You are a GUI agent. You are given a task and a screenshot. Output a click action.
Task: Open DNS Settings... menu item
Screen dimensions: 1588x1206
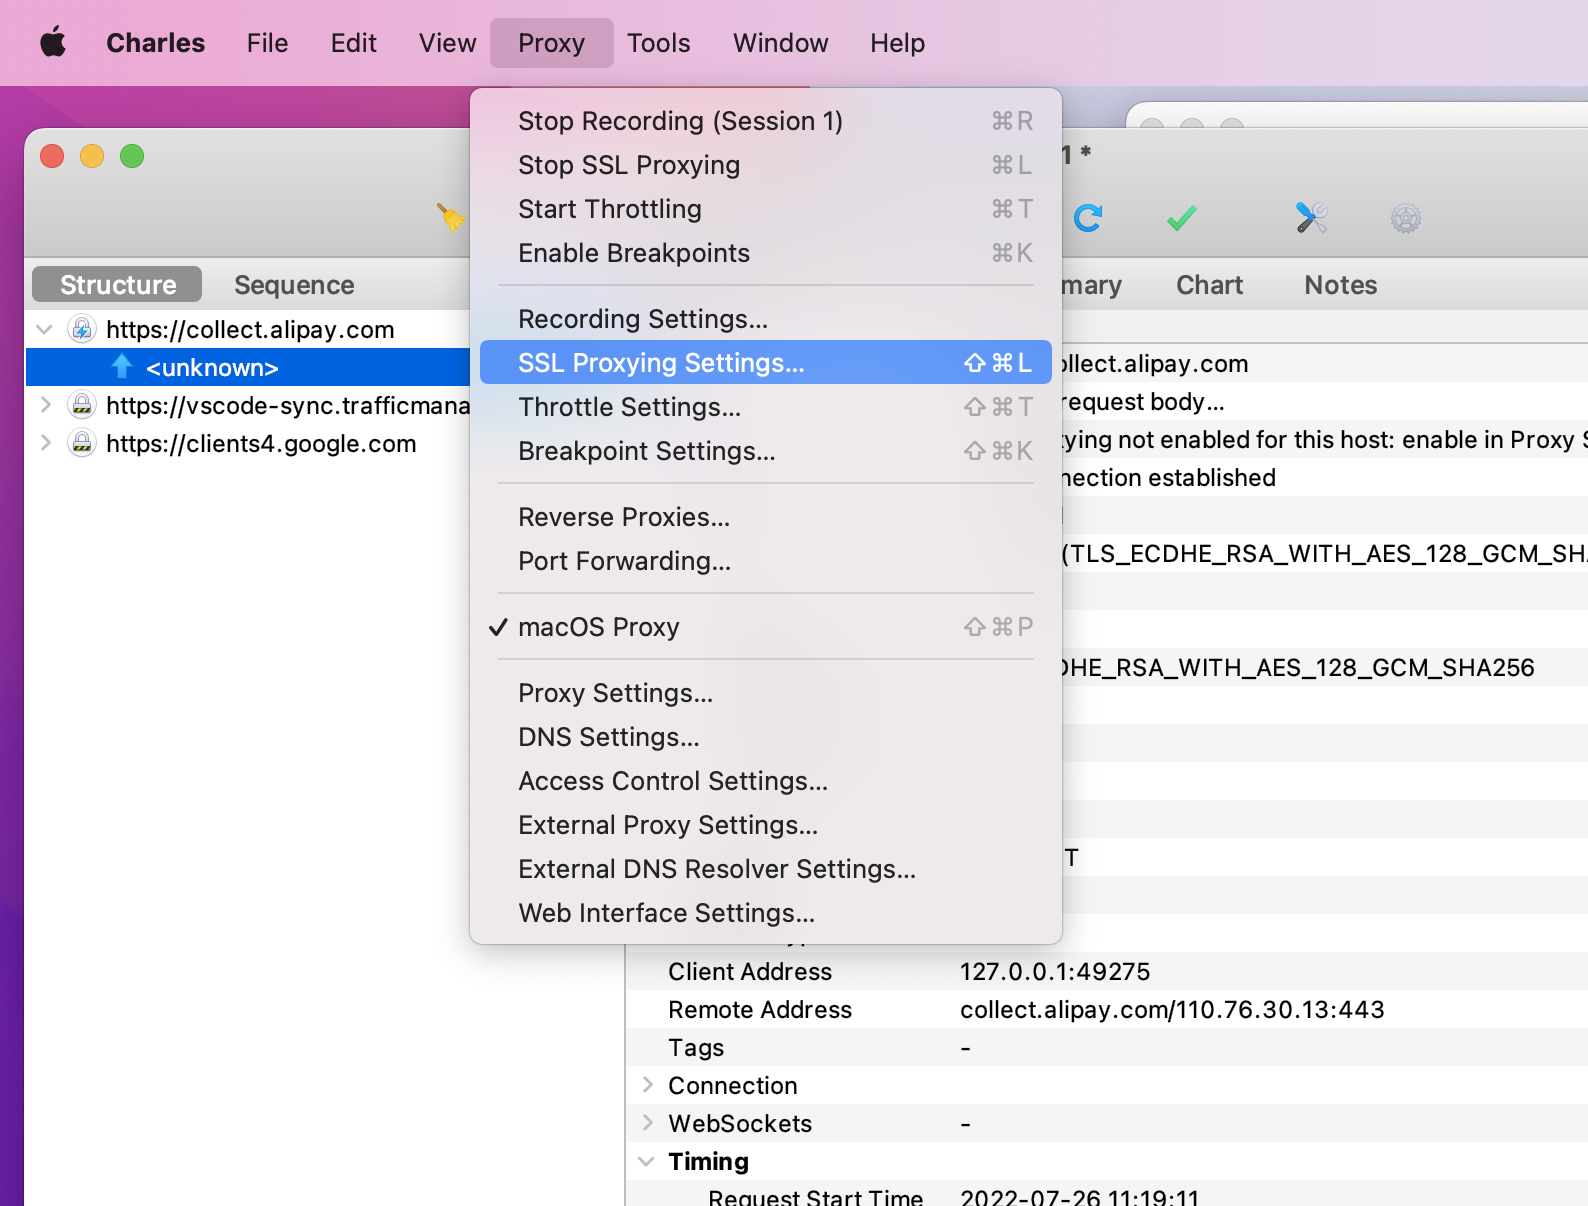[x=766, y=737]
